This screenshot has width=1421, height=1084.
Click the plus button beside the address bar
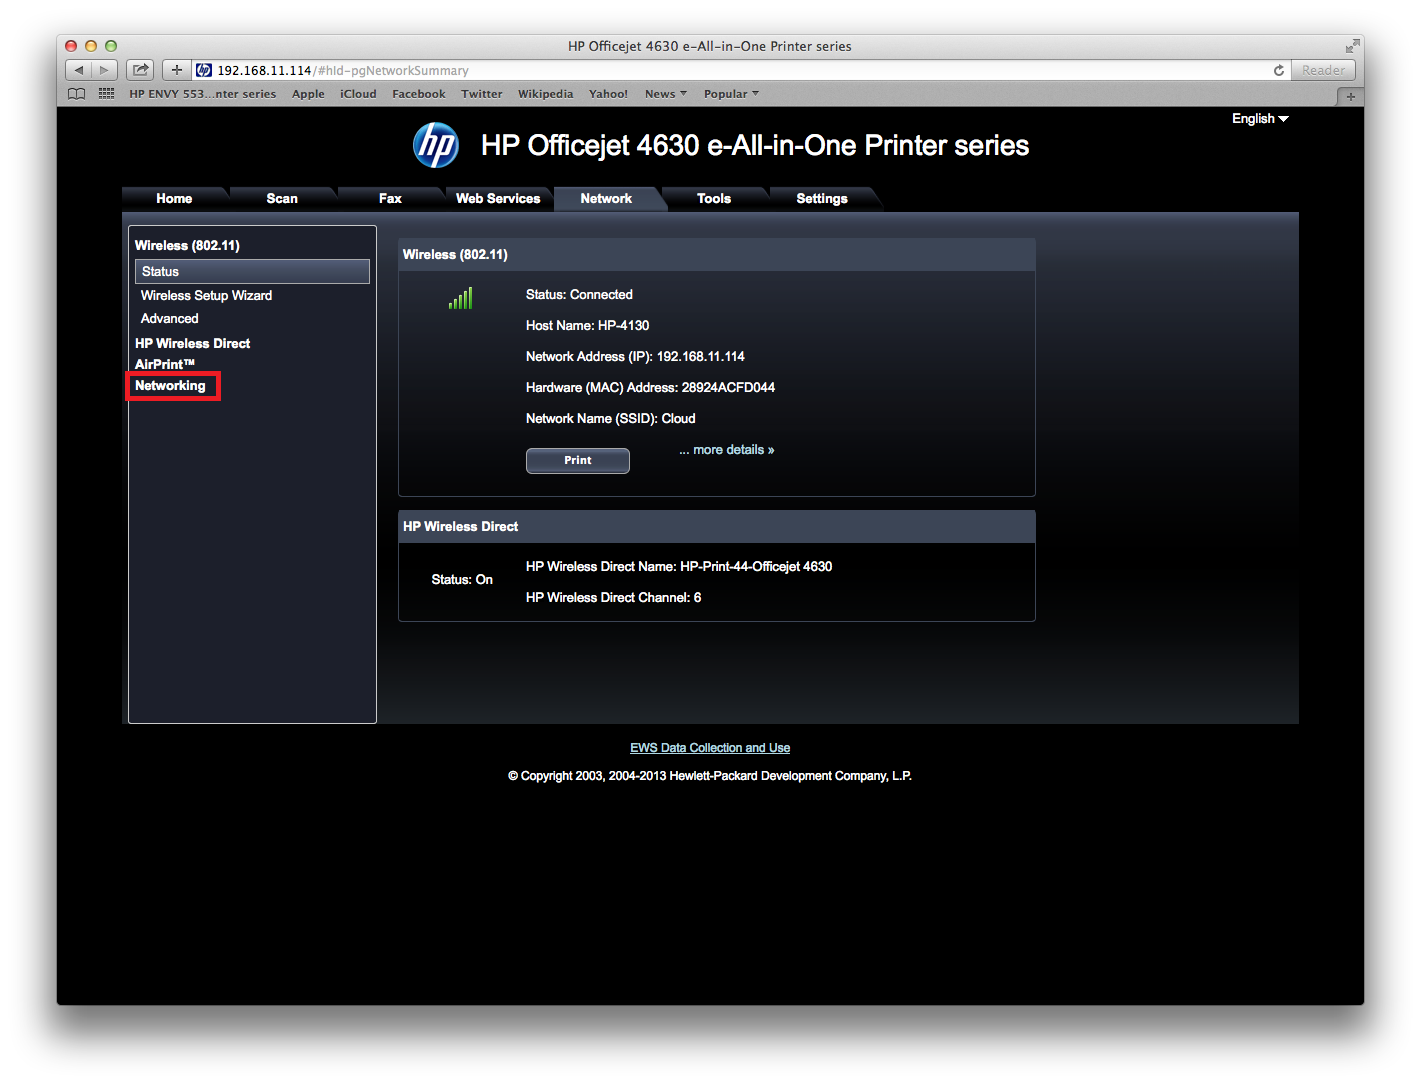click(177, 70)
